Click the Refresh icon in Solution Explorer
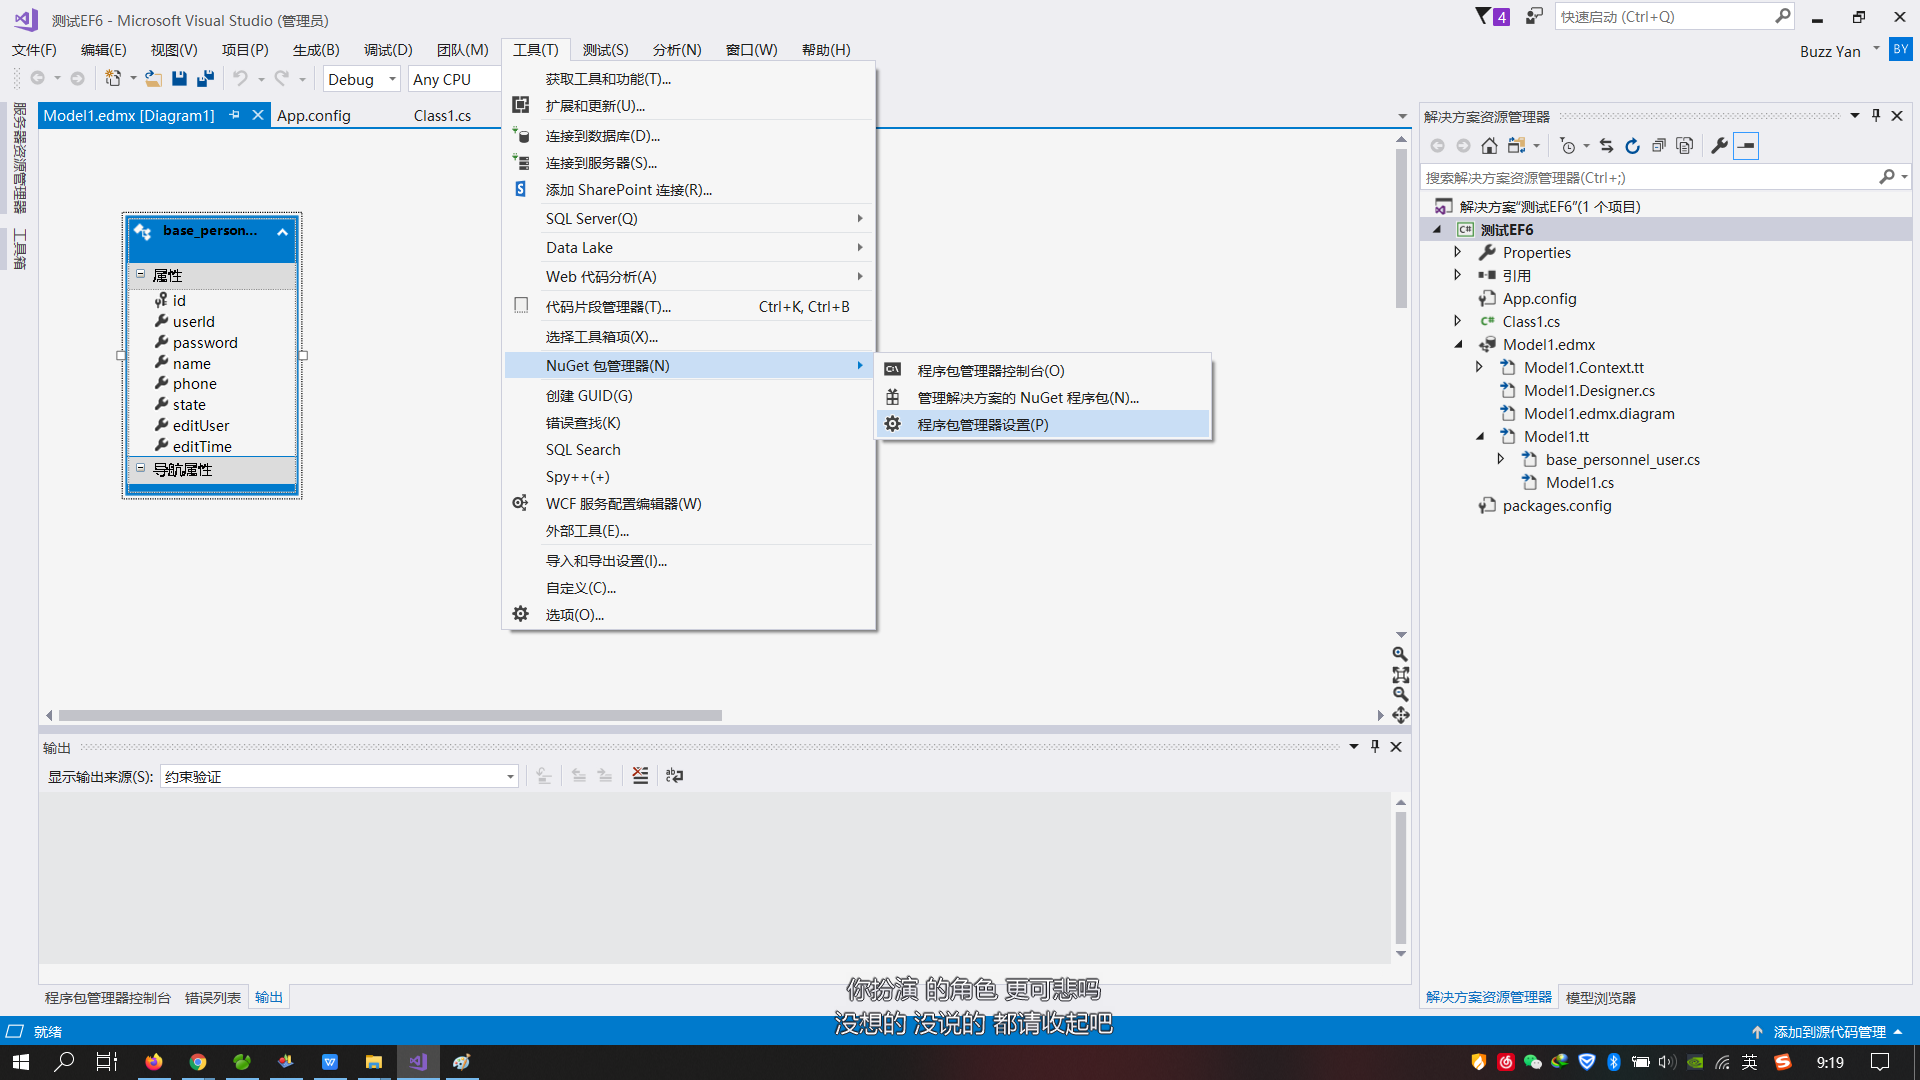This screenshot has height=1080, width=1920. pos(1633,146)
